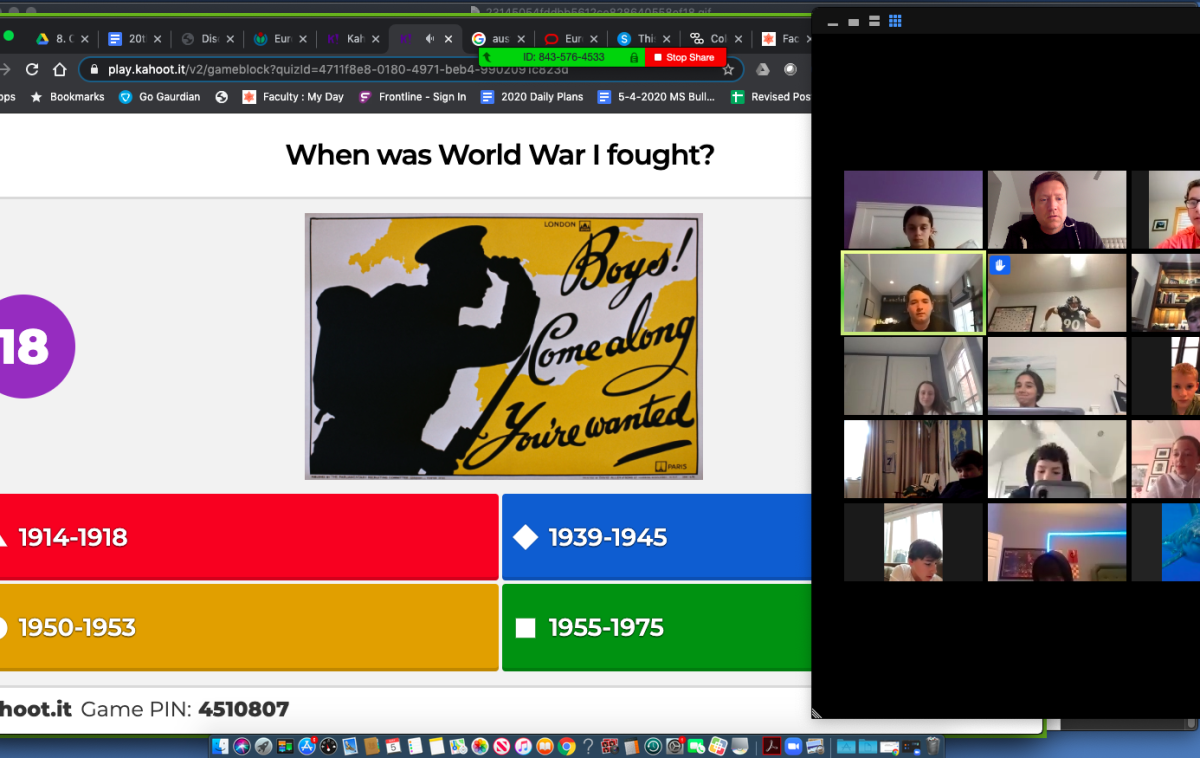
Task: Click the Google Drive icon beside the address bar
Action: tap(762, 71)
